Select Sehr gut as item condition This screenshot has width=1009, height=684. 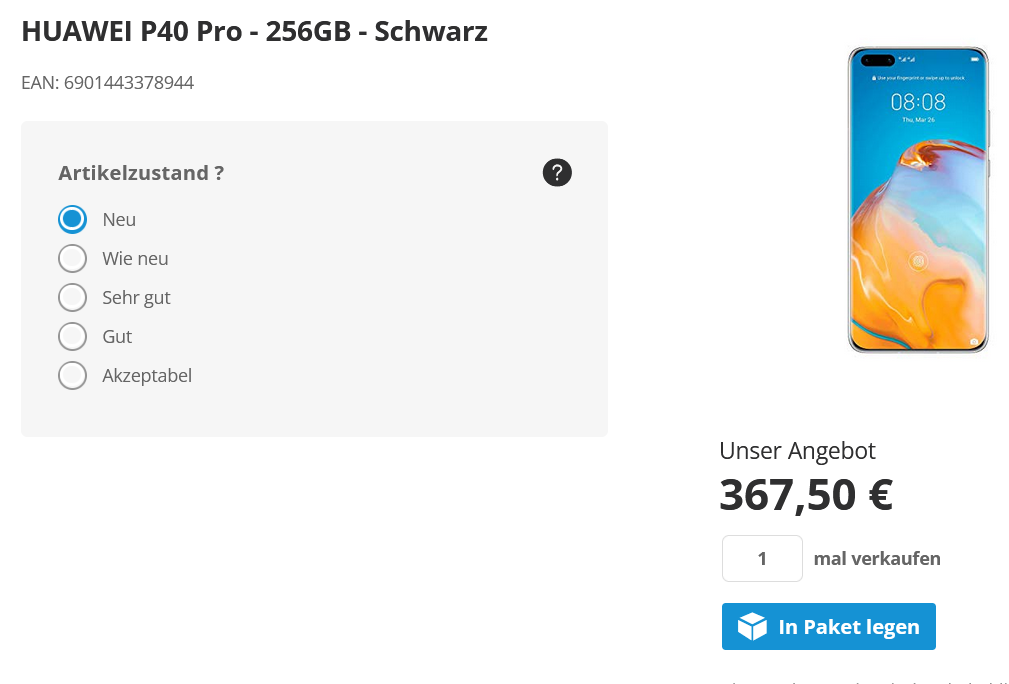tap(72, 297)
